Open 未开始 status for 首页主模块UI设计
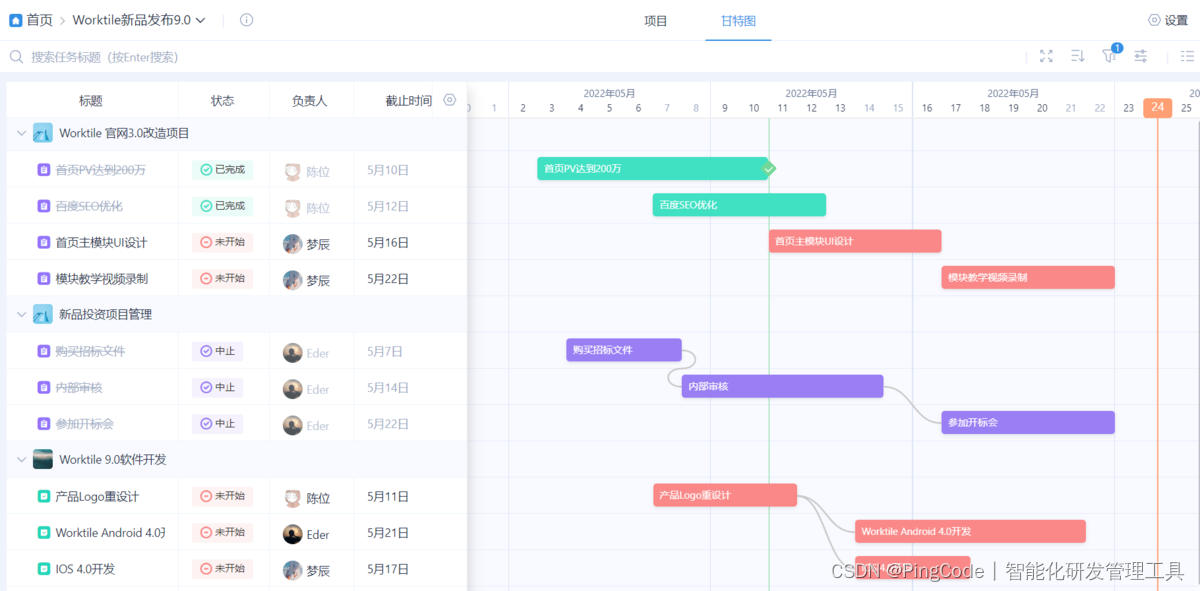The image size is (1200, 591). click(x=222, y=242)
